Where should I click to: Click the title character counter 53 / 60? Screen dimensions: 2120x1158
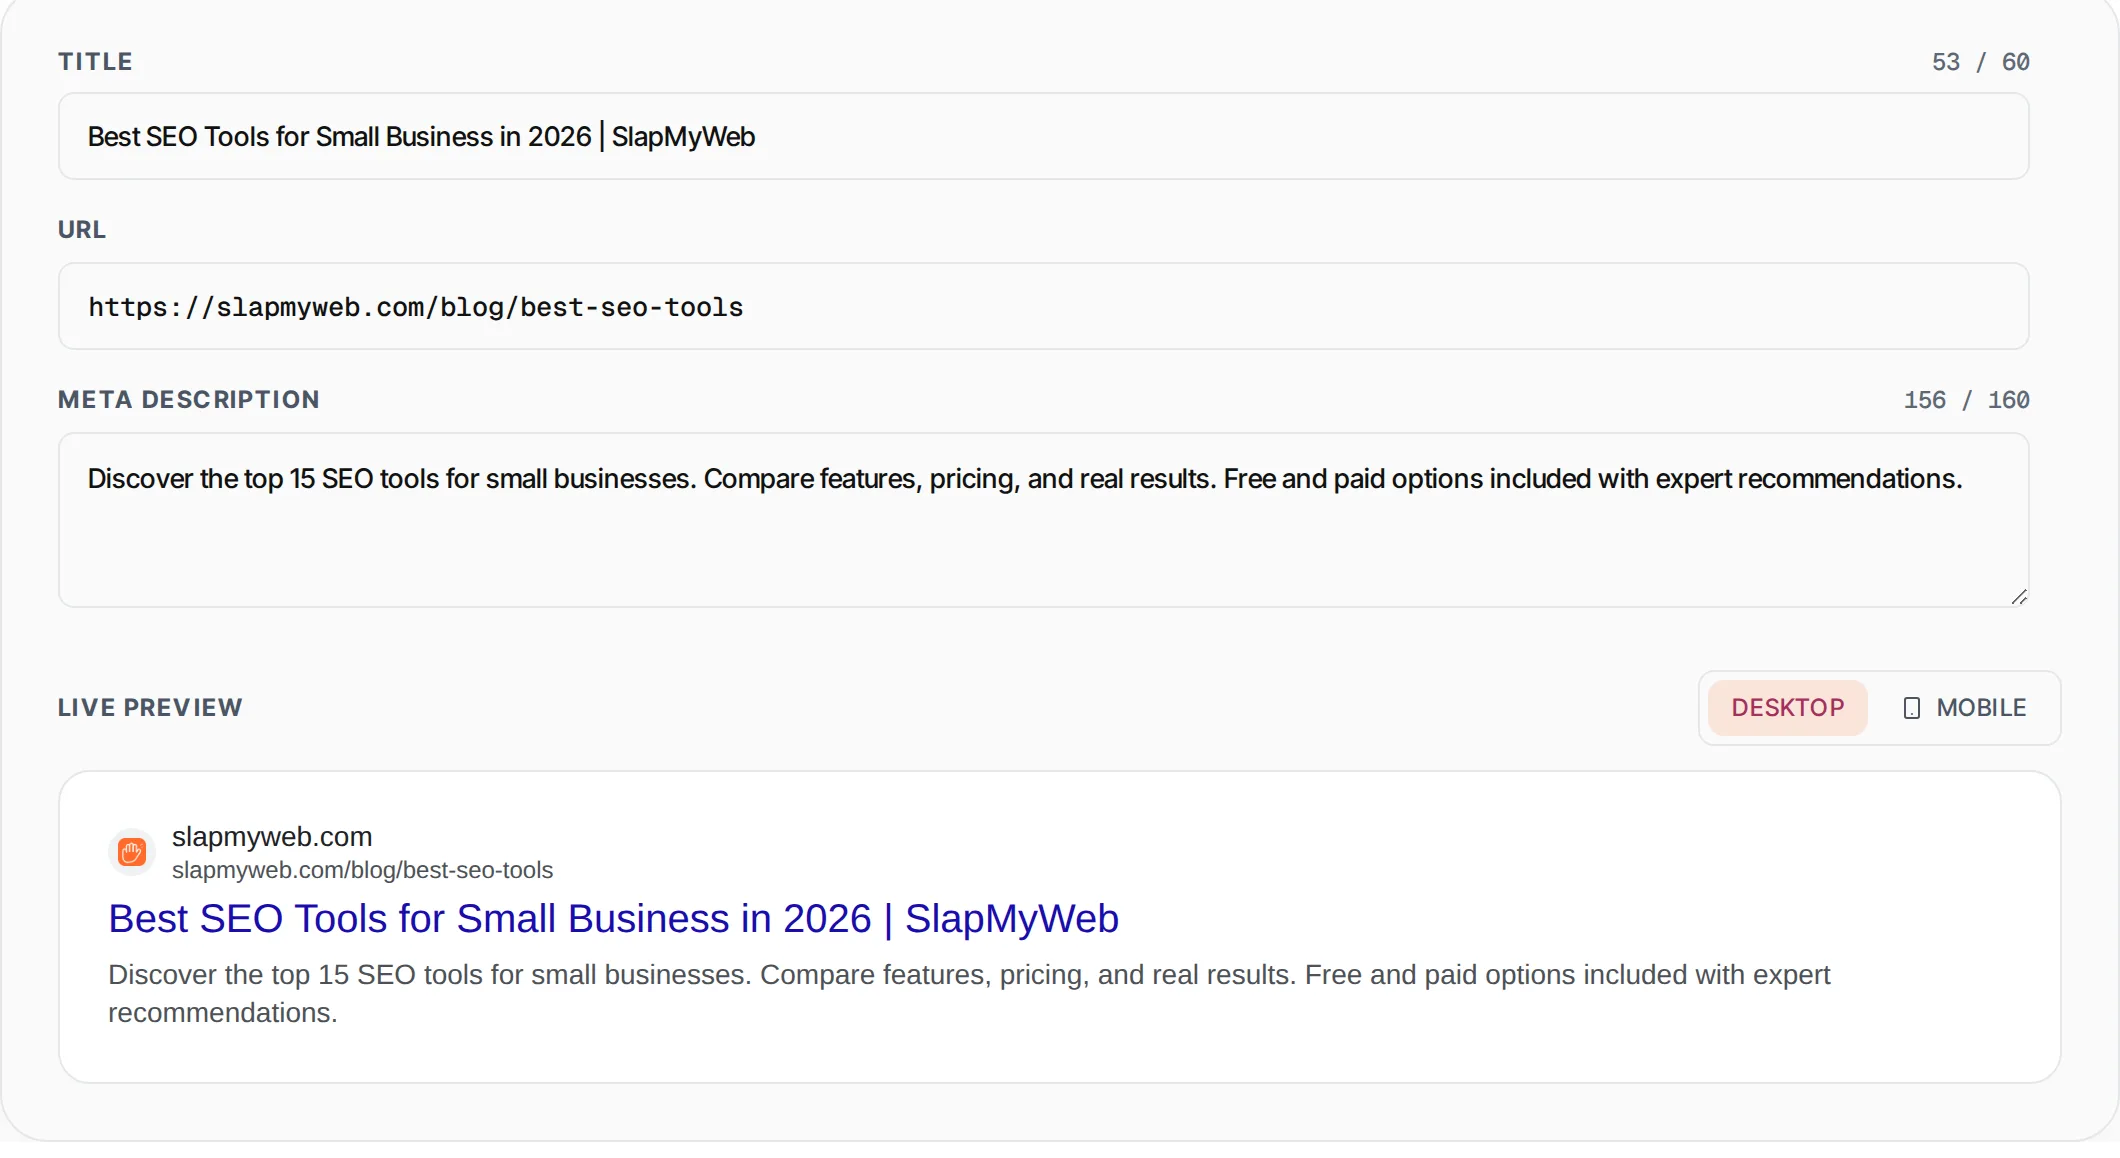[x=1980, y=62]
